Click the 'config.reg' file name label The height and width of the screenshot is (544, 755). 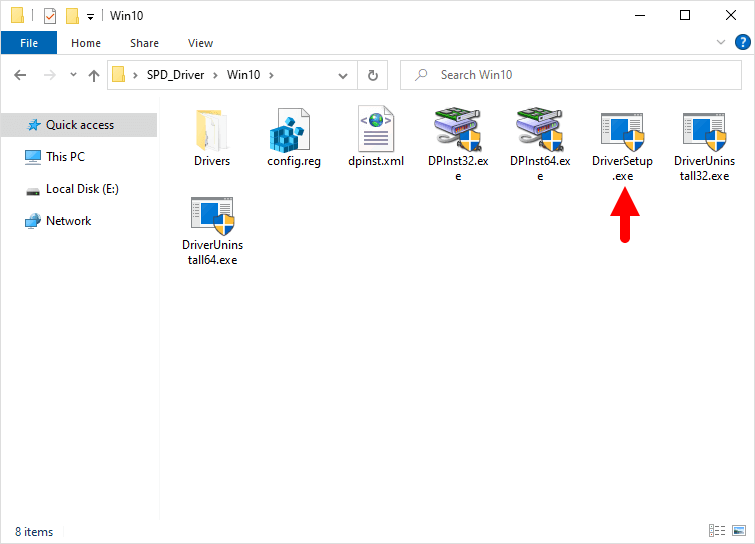294,161
